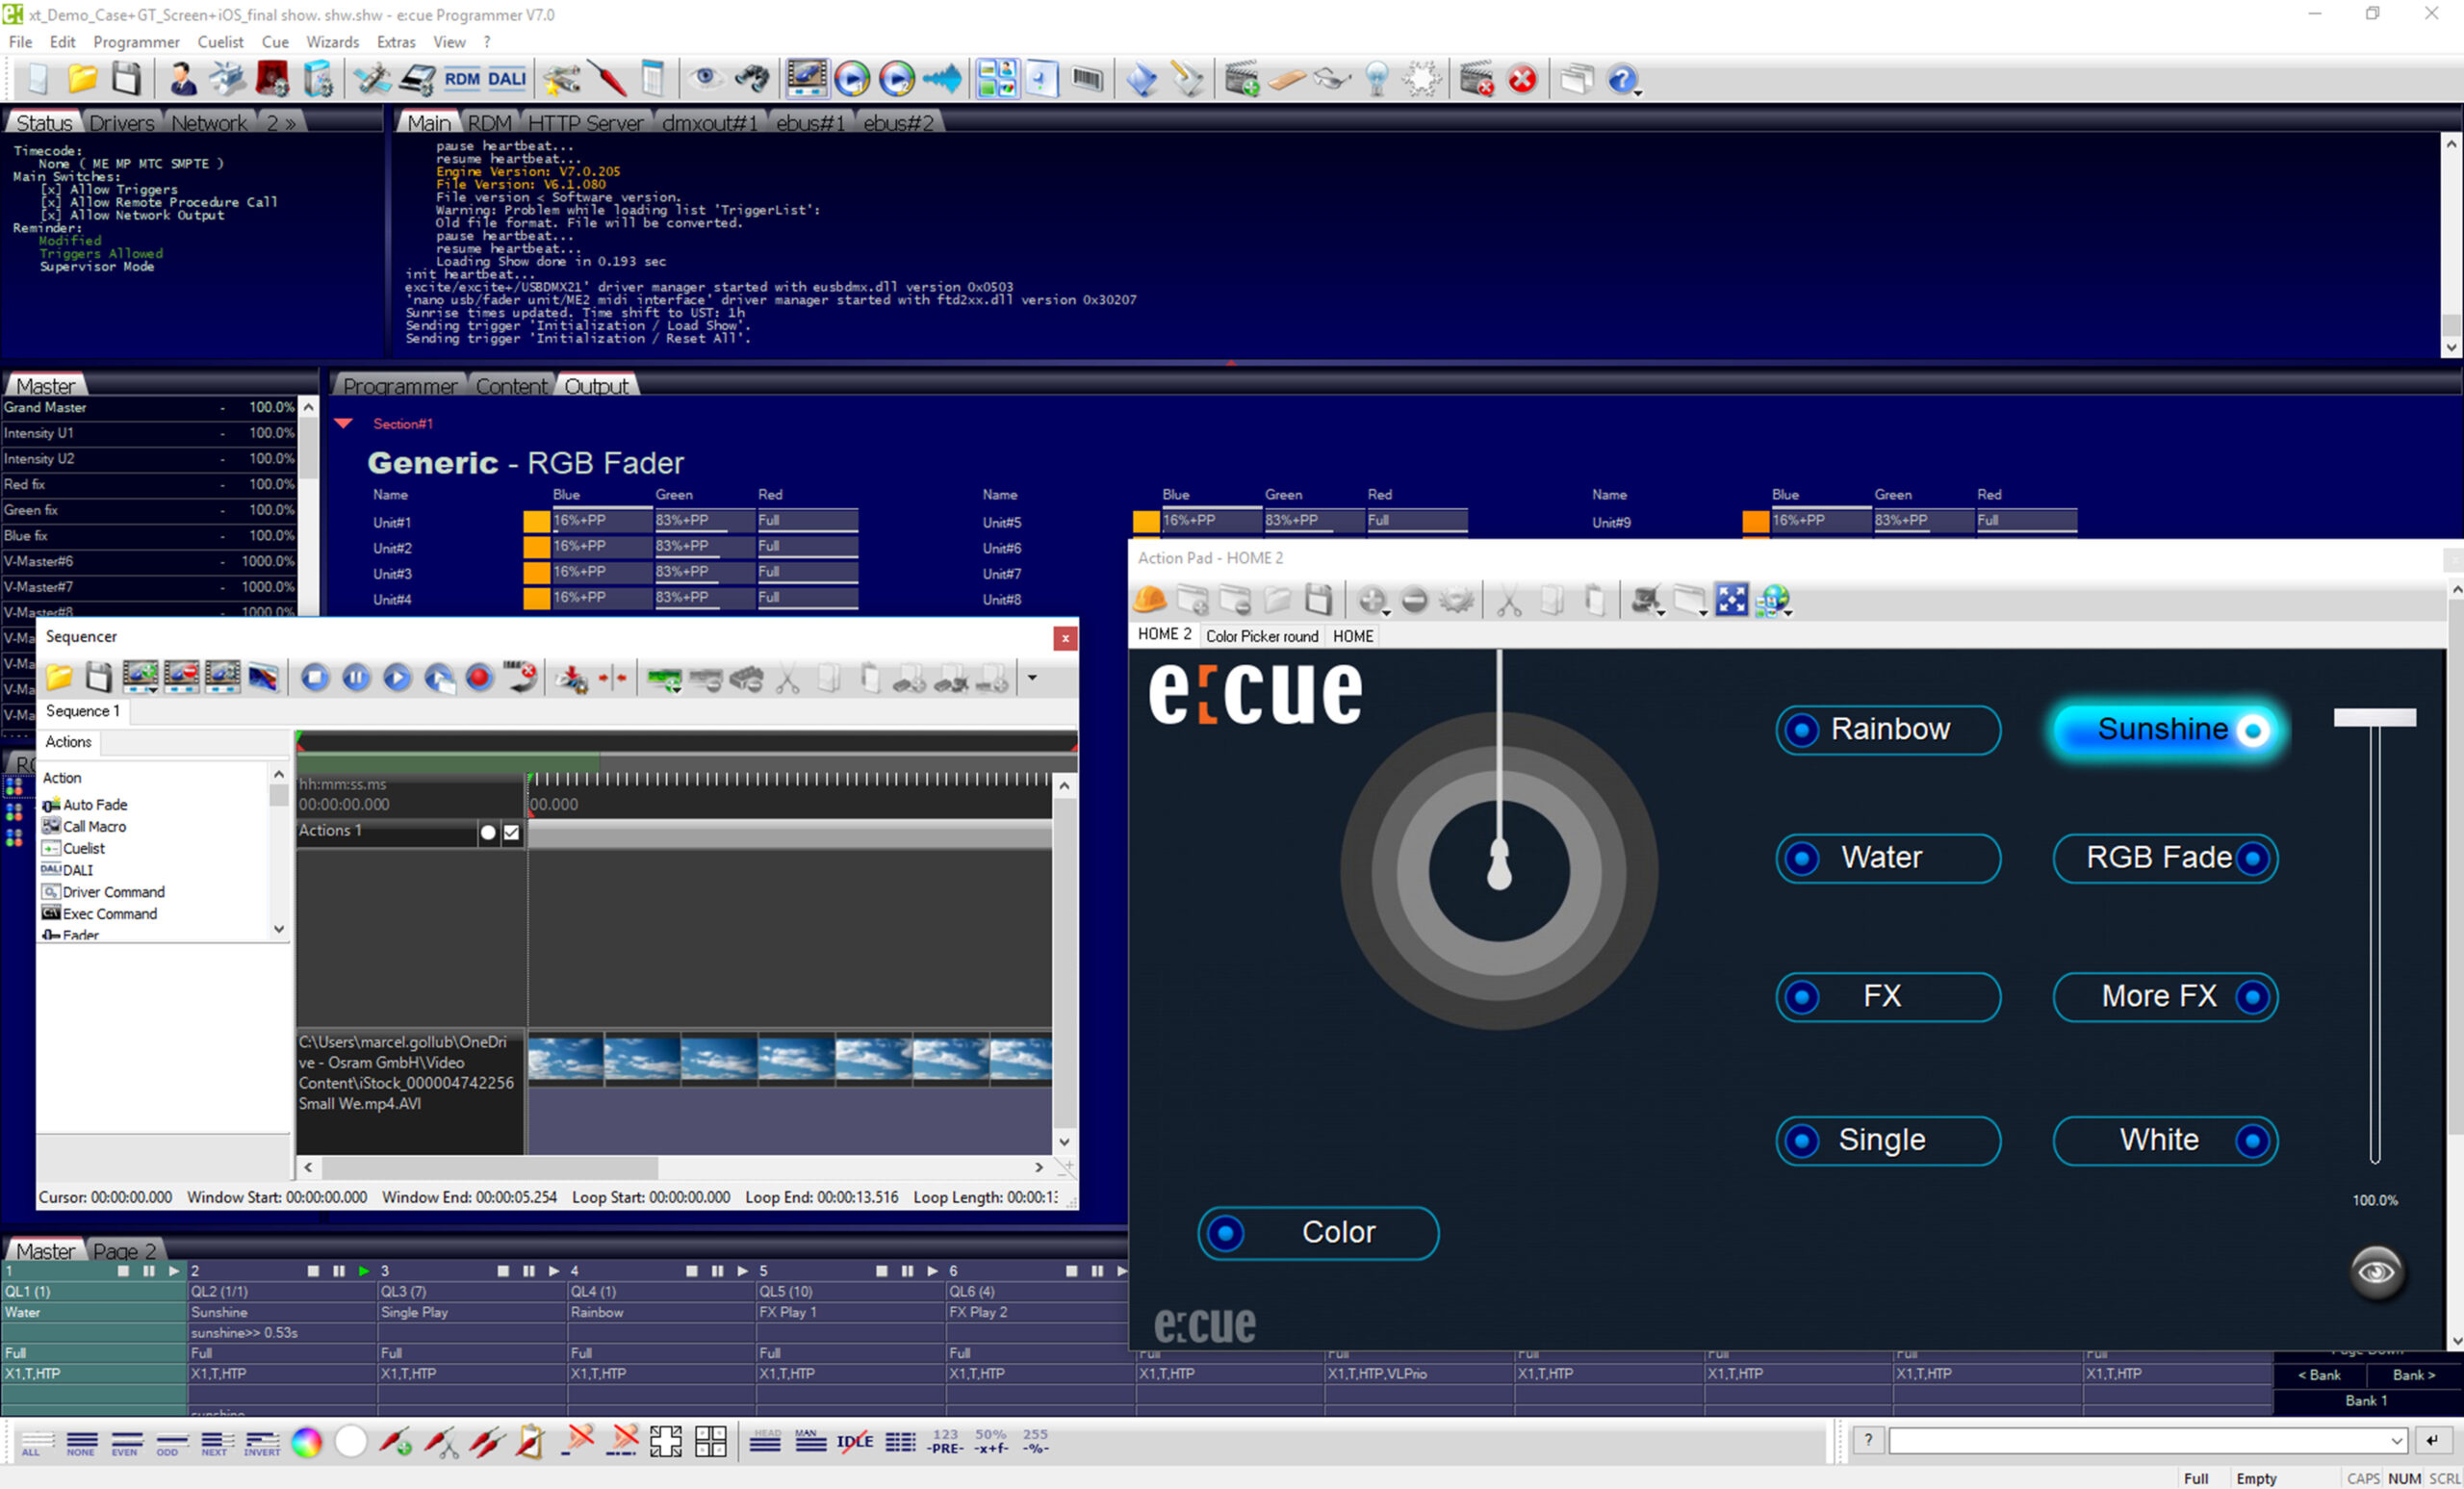Click the Action Pad fullscreen icon
Image resolution: width=2464 pixels, height=1489 pixels.
coord(1731,600)
